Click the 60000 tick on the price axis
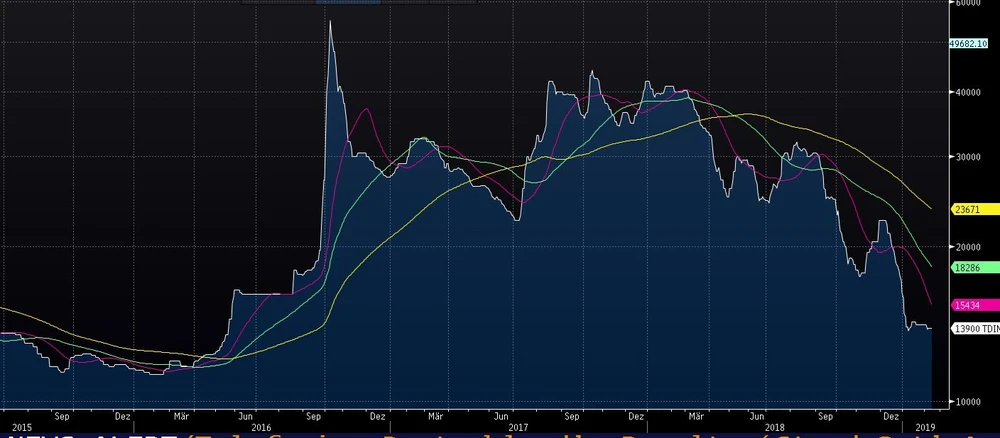Viewport: 1000px width, 438px height. click(967, 3)
